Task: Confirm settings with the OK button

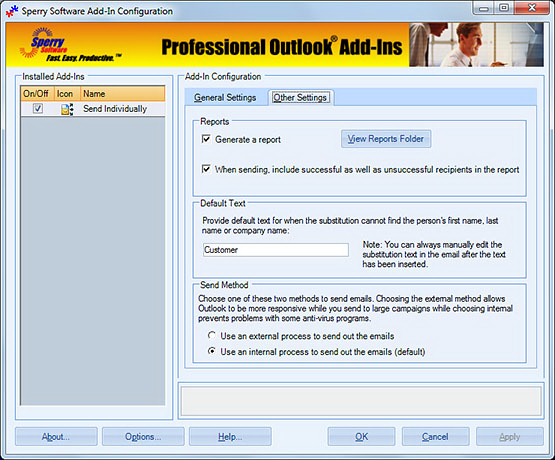Action: point(361,437)
